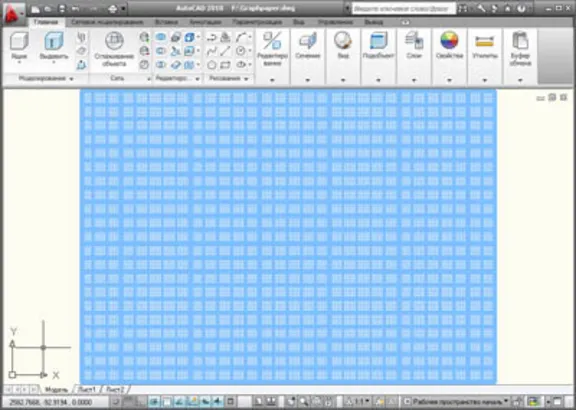Click the keyword search input field
The image size is (576, 410).
click(403, 8)
